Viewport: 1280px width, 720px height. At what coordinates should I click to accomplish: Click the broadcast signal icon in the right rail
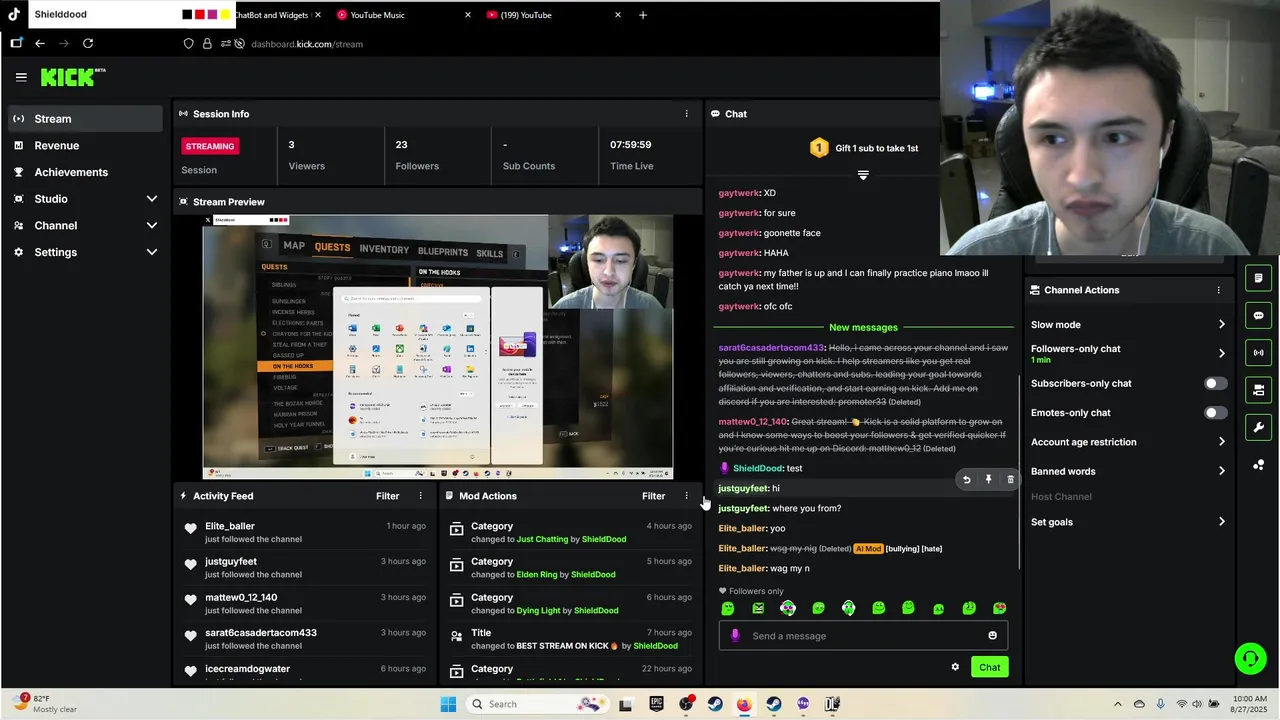[x=1258, y=352]
